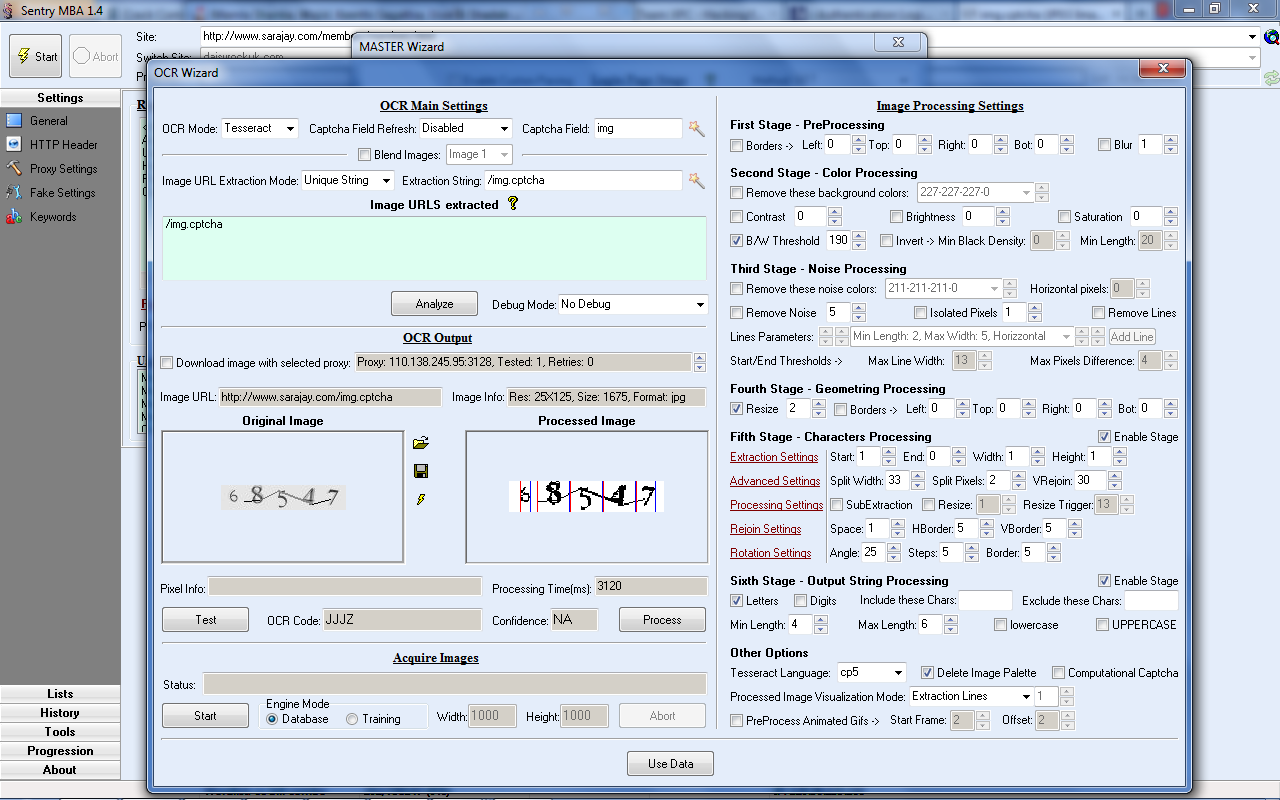The width and height of the screenshot is (1280, 800).
Task: Check the Digits checkbox
Action: [801, 601]
